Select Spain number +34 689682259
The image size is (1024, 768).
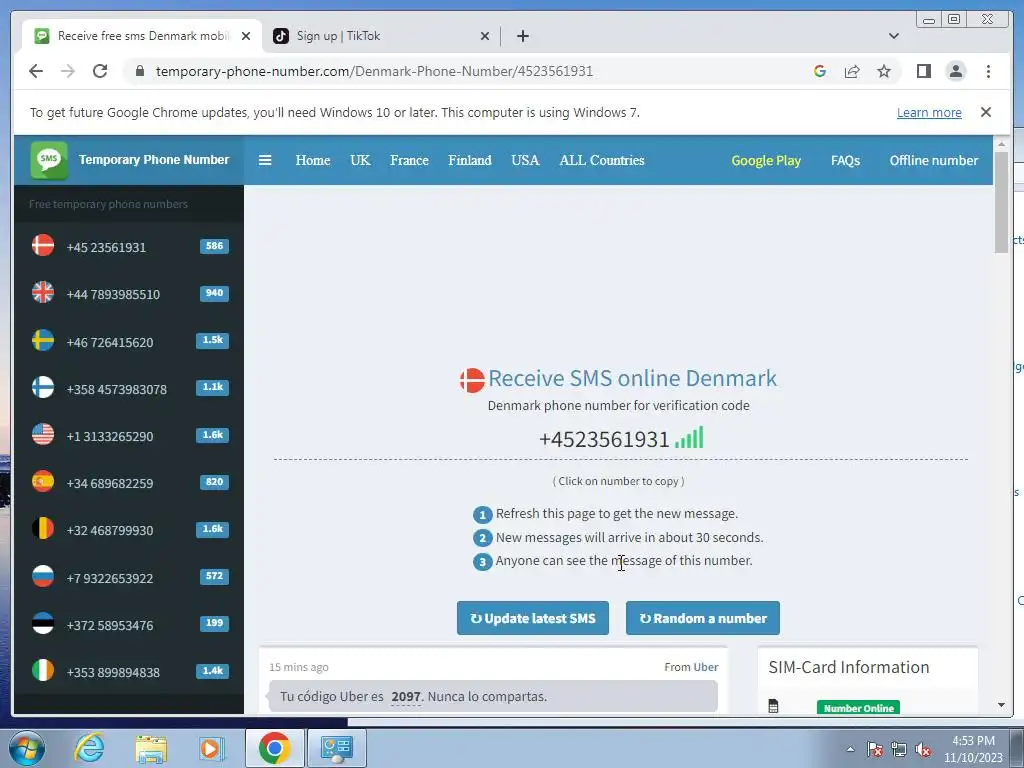[x=129, y=483]
